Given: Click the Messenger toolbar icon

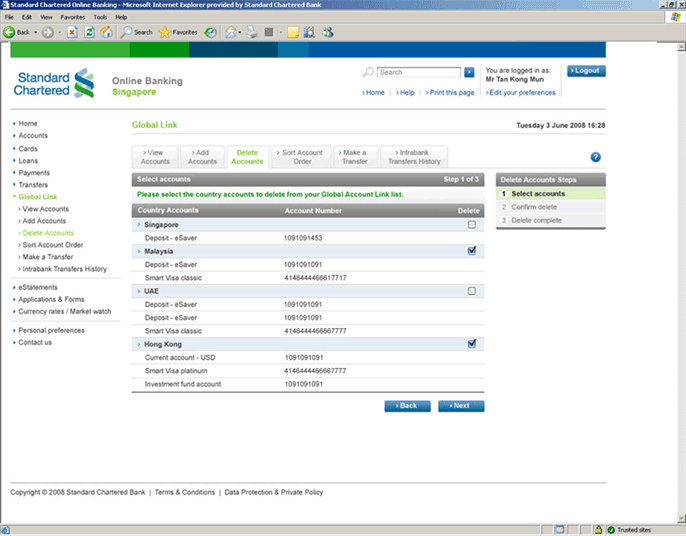Looking at the screenshot, I should point(328,32).
